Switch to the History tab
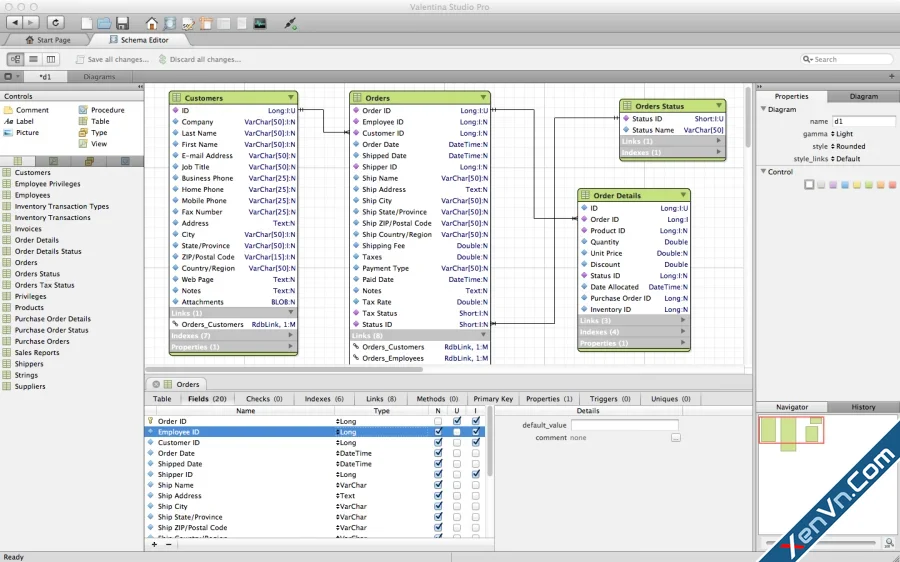The image size is (900, 562). (x=863, y=407)
